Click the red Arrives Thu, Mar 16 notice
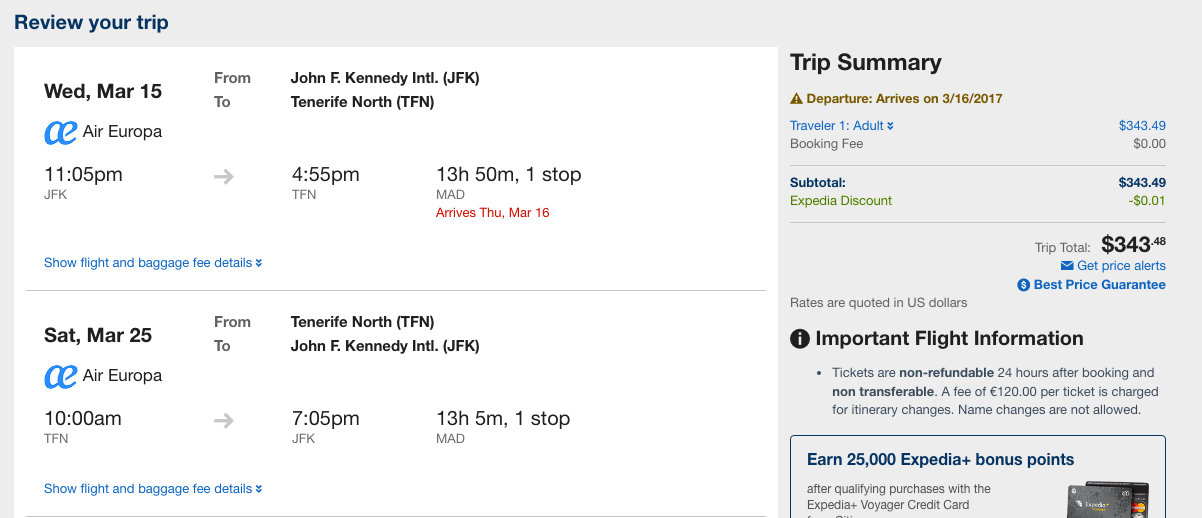This screenshot has width=1202, height=518. click(493, 213)
